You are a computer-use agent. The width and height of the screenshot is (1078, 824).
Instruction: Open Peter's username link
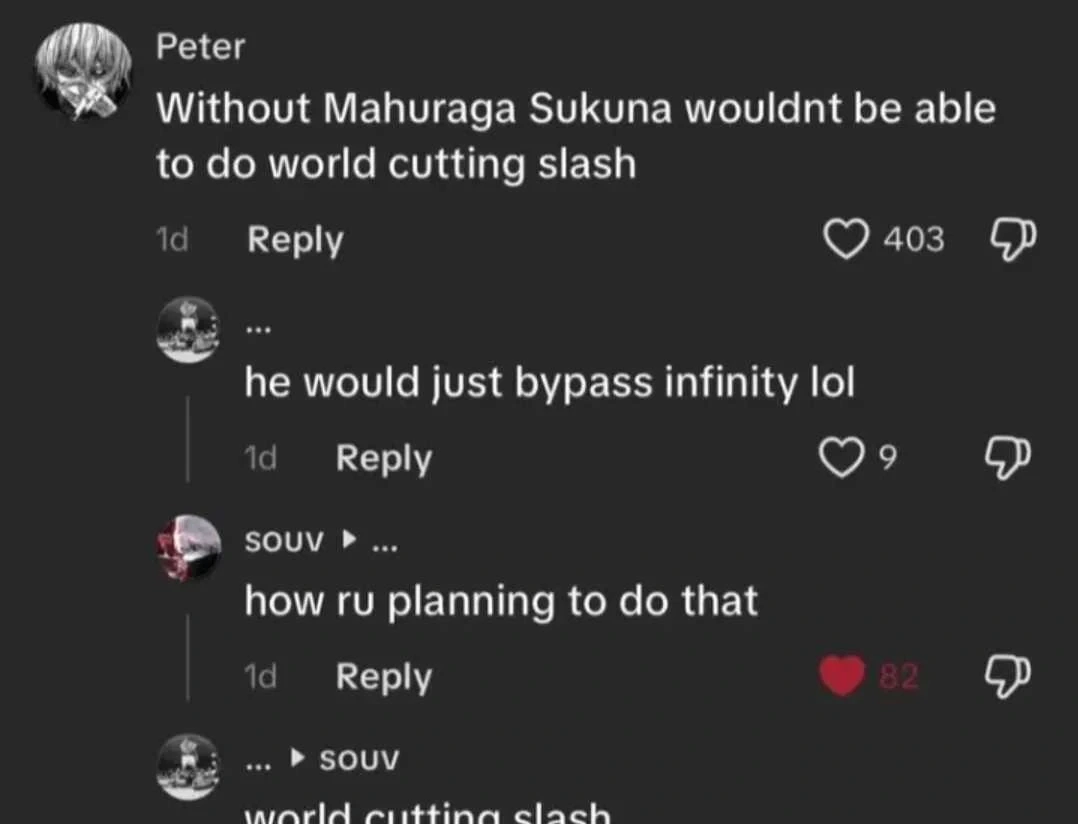[200, 46]
